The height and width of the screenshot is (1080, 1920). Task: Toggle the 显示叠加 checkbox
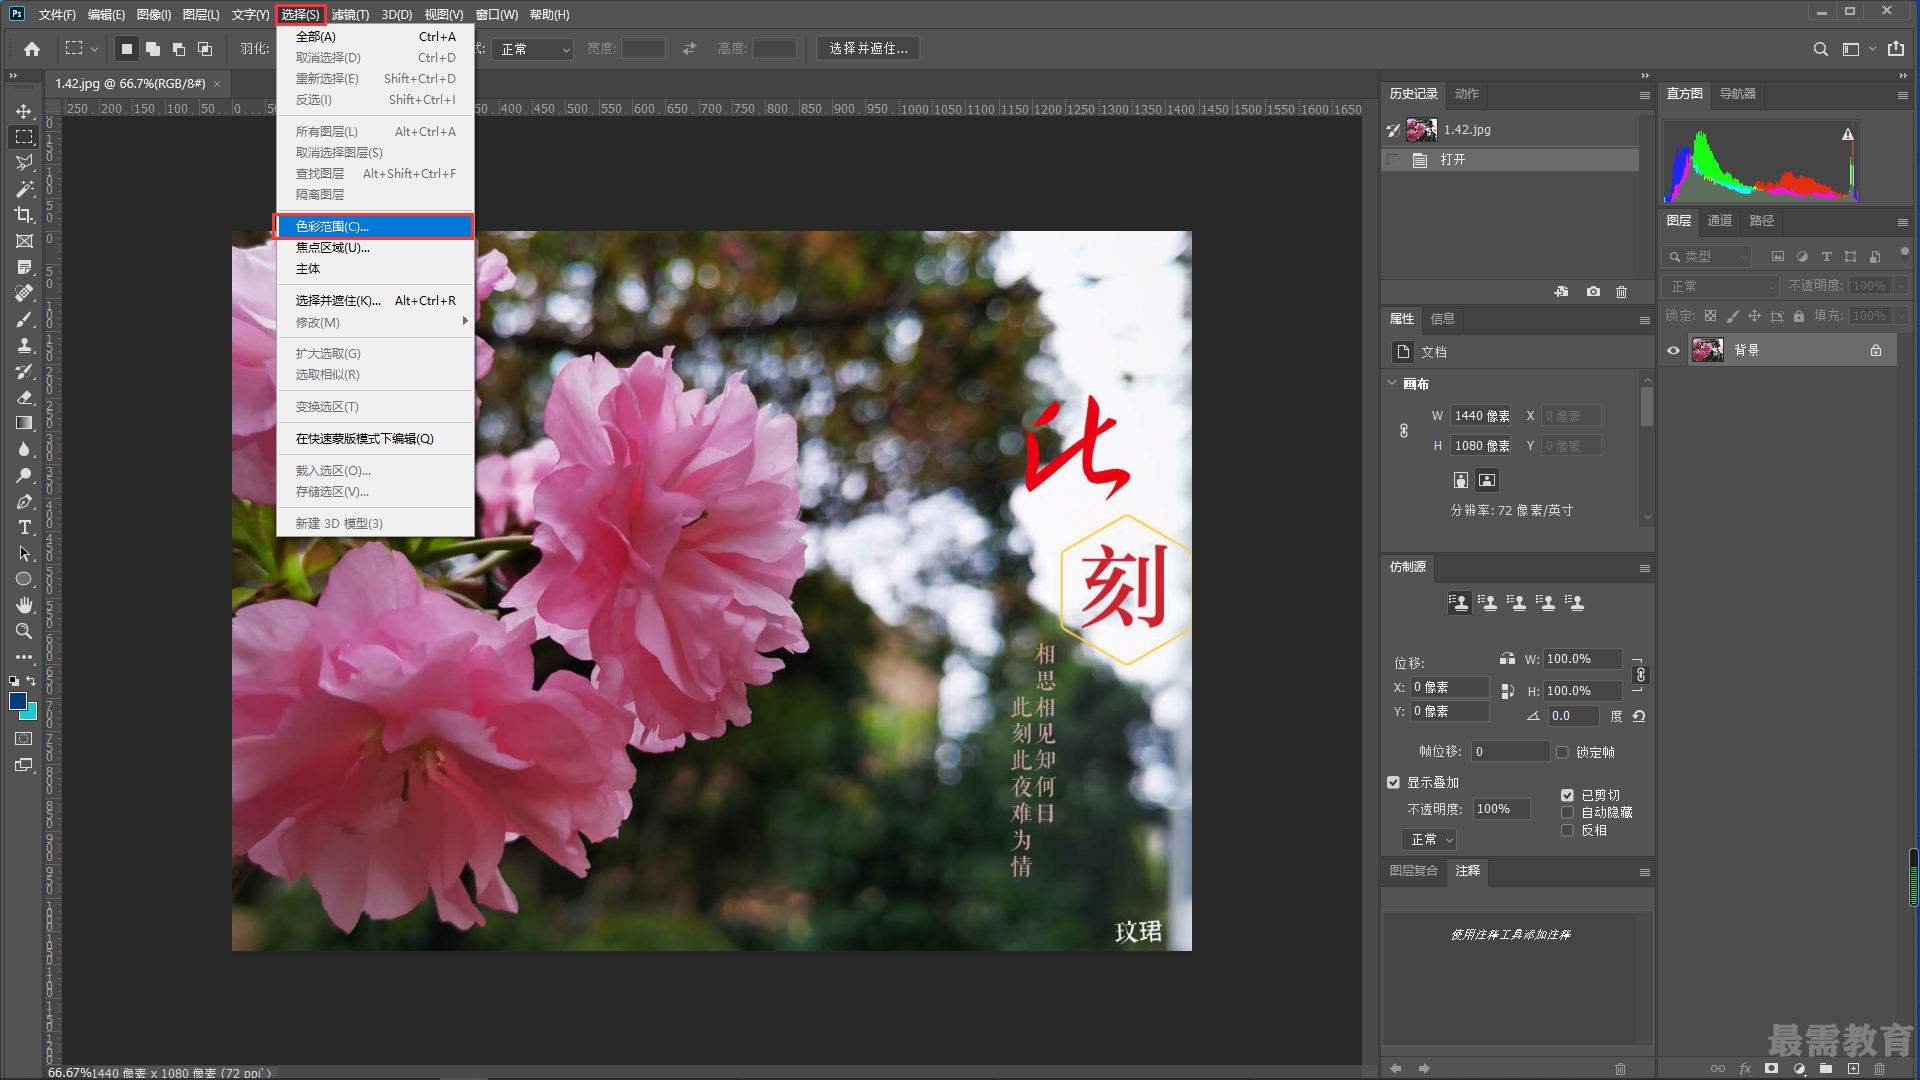1393,782
